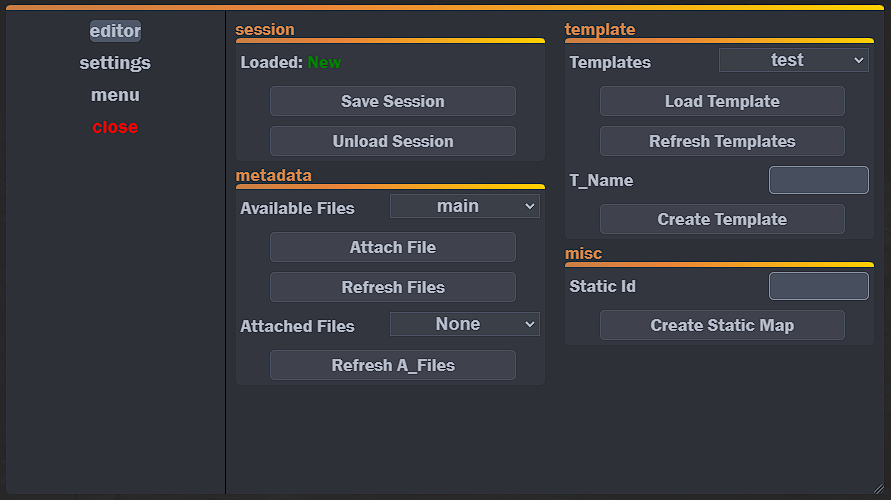
Task: Go to the menu sidebar item
Action: pyautogui.click(x=115, y=95)
